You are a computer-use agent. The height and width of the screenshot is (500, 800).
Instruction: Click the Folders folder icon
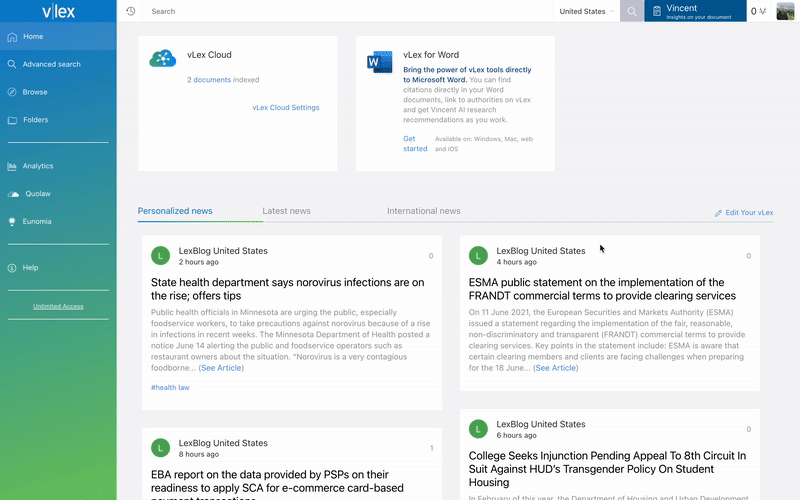pos(12,120)
